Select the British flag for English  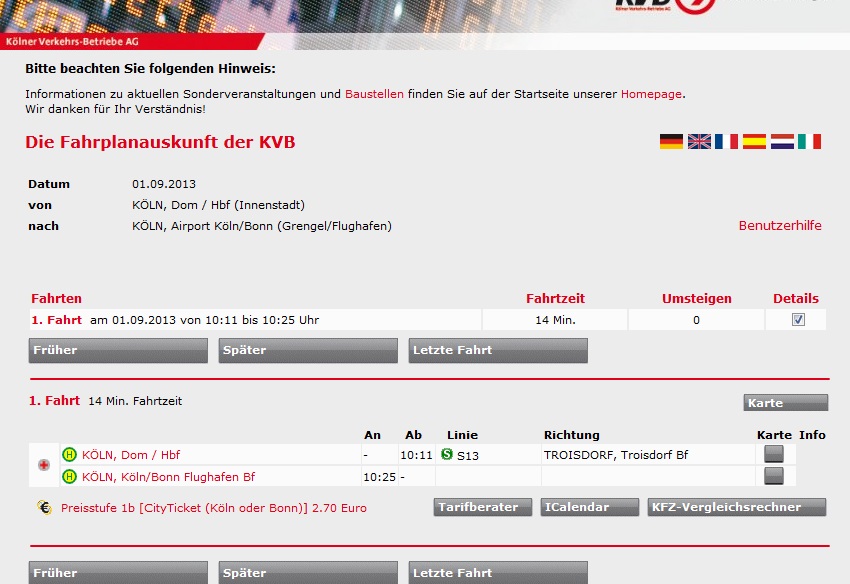coord(699,142)
